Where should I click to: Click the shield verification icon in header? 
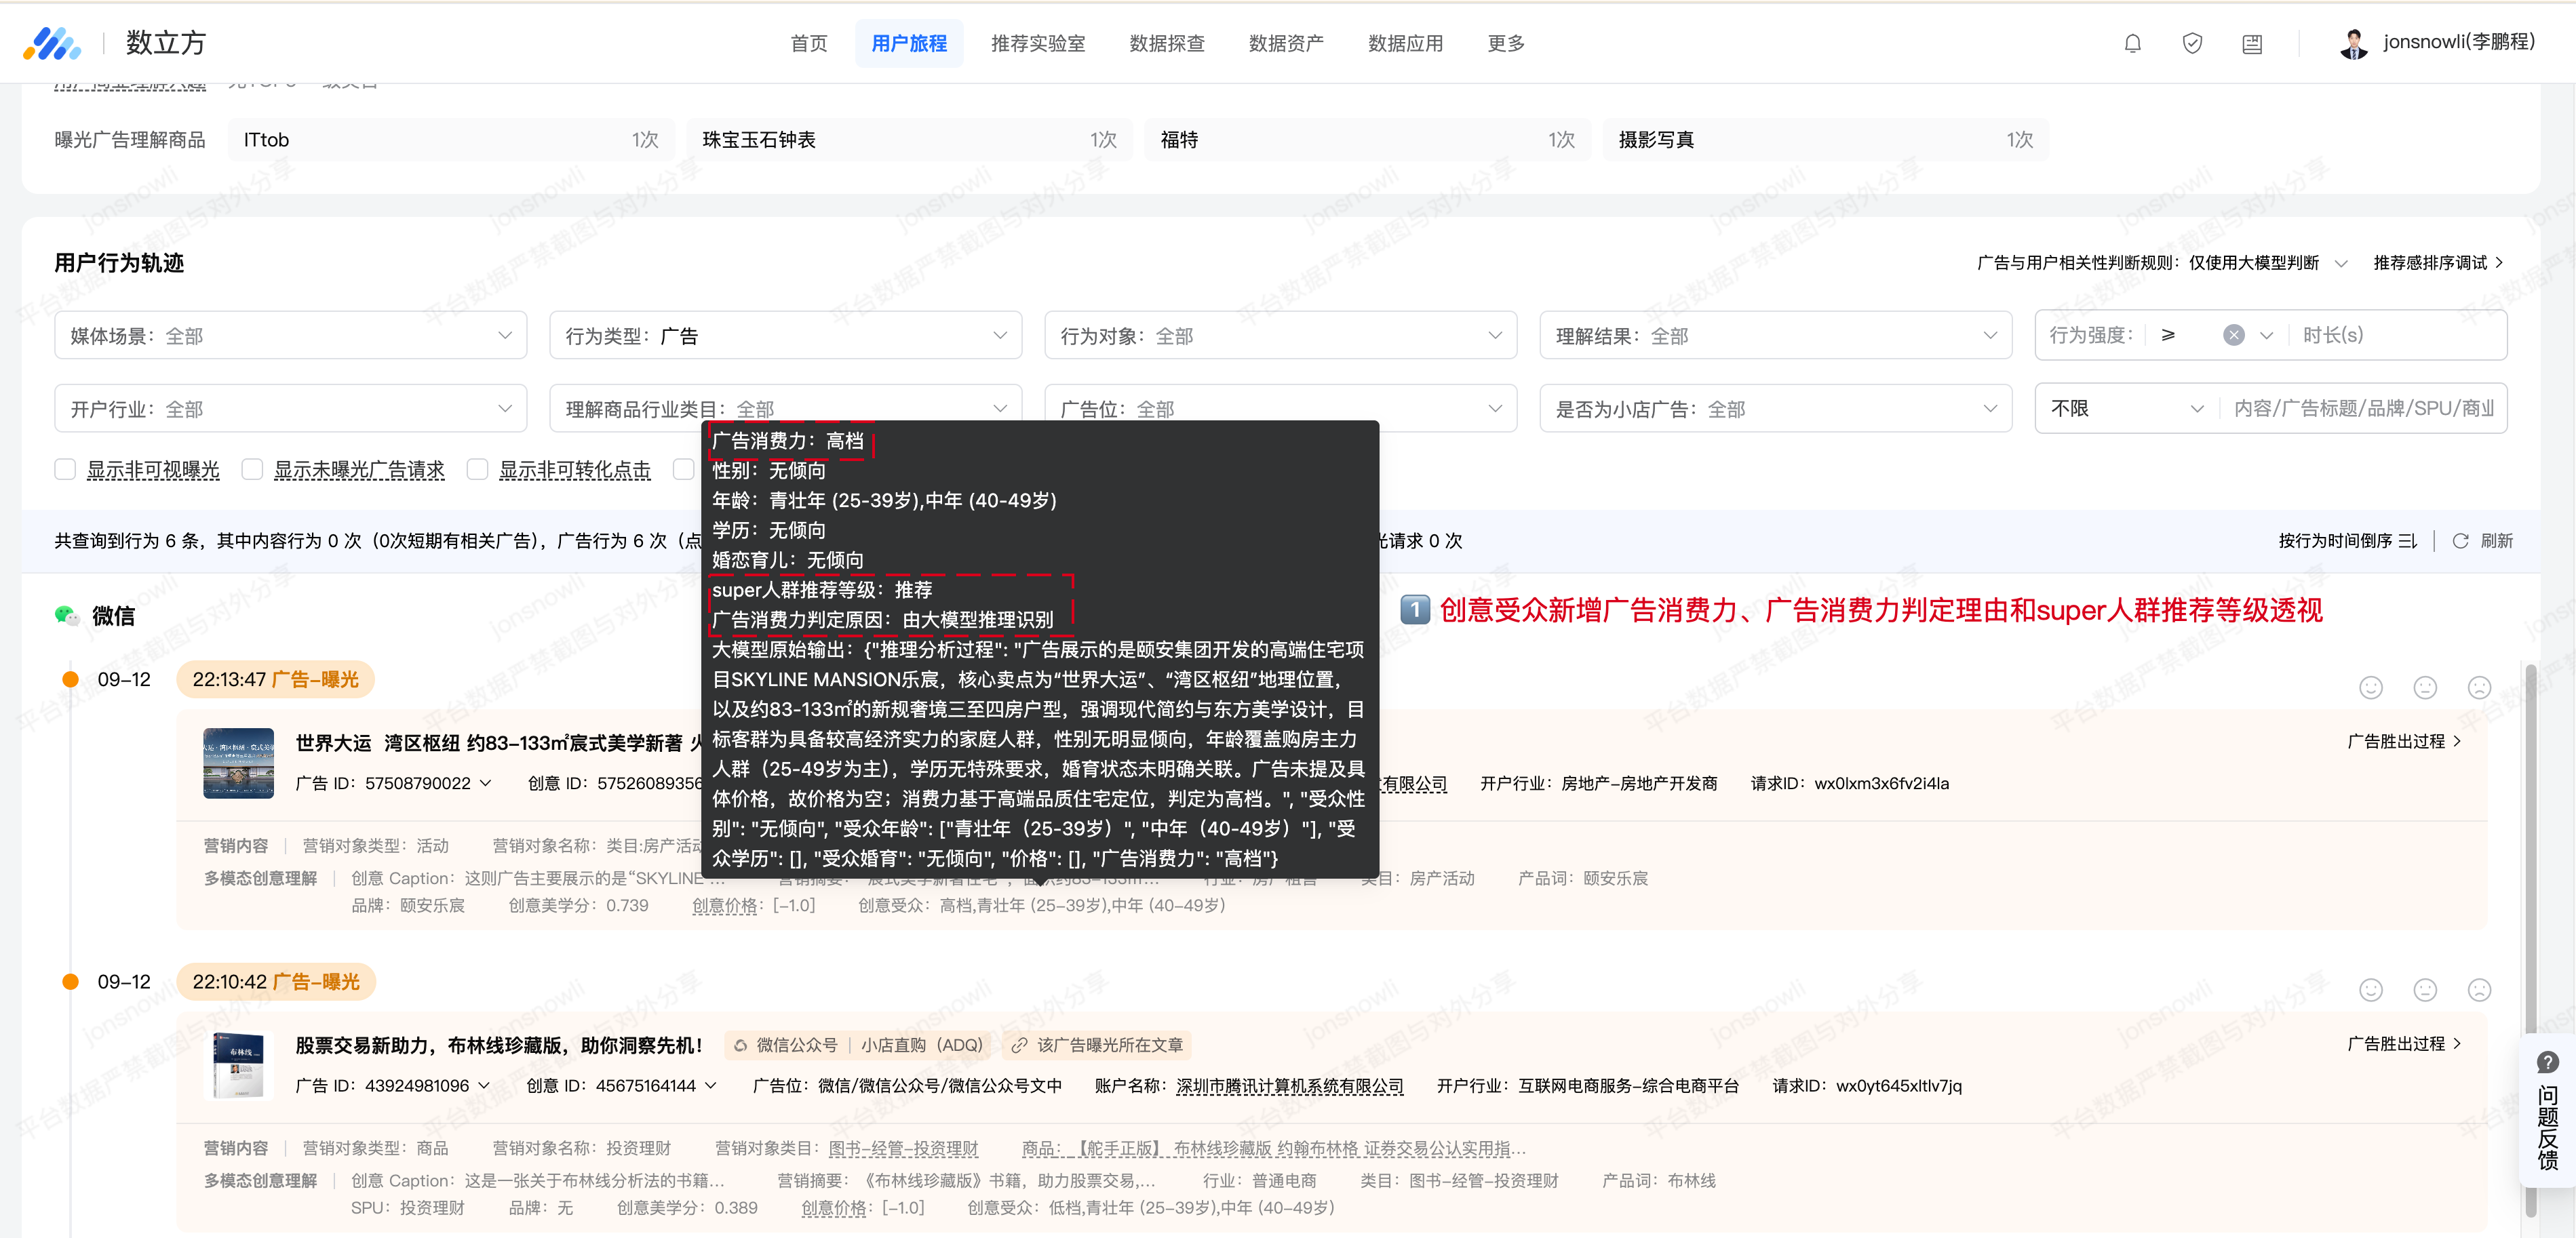tap(2192, 43)
